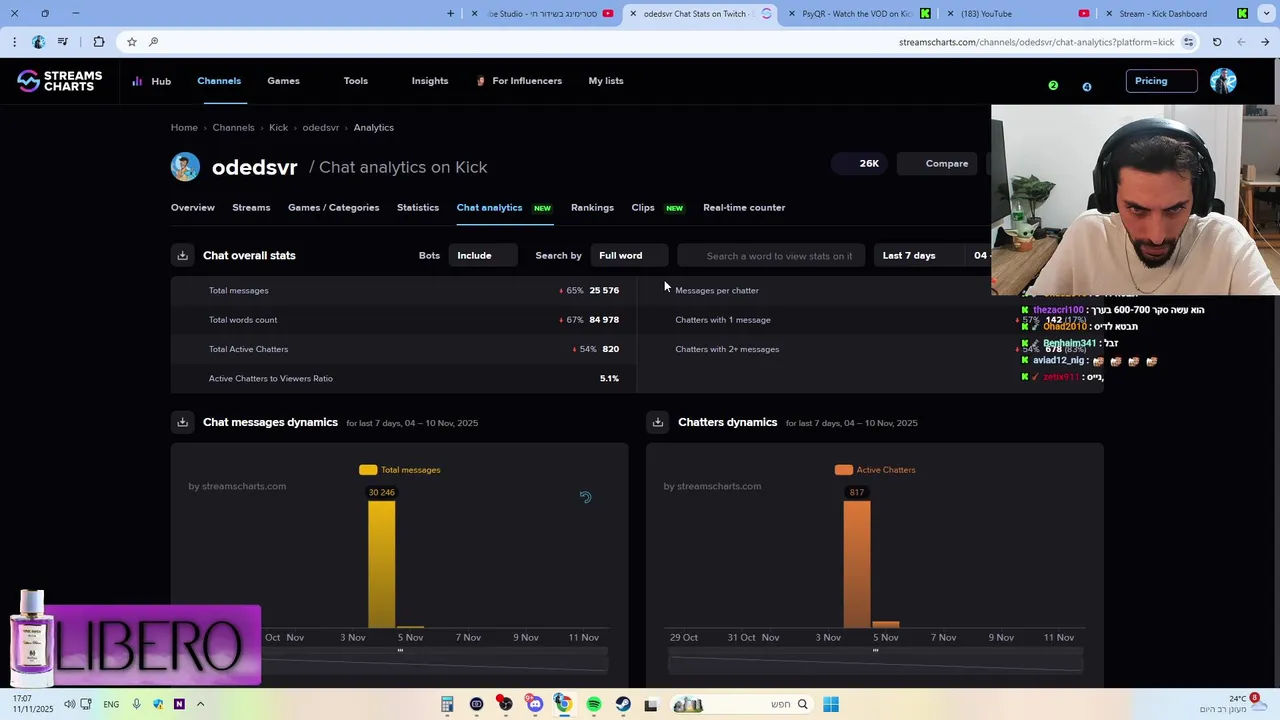Click the orange Active Chatters bar labeled 817
Image resolution: width=1280 pixels, height=720 pixels.
click(857, 564)
